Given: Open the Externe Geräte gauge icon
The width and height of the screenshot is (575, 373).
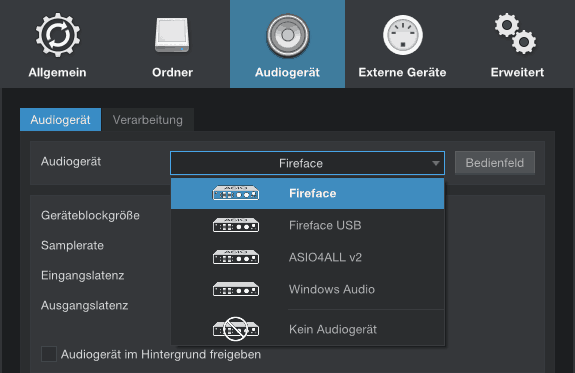Looking at the screenshot, I should point(403,35).
